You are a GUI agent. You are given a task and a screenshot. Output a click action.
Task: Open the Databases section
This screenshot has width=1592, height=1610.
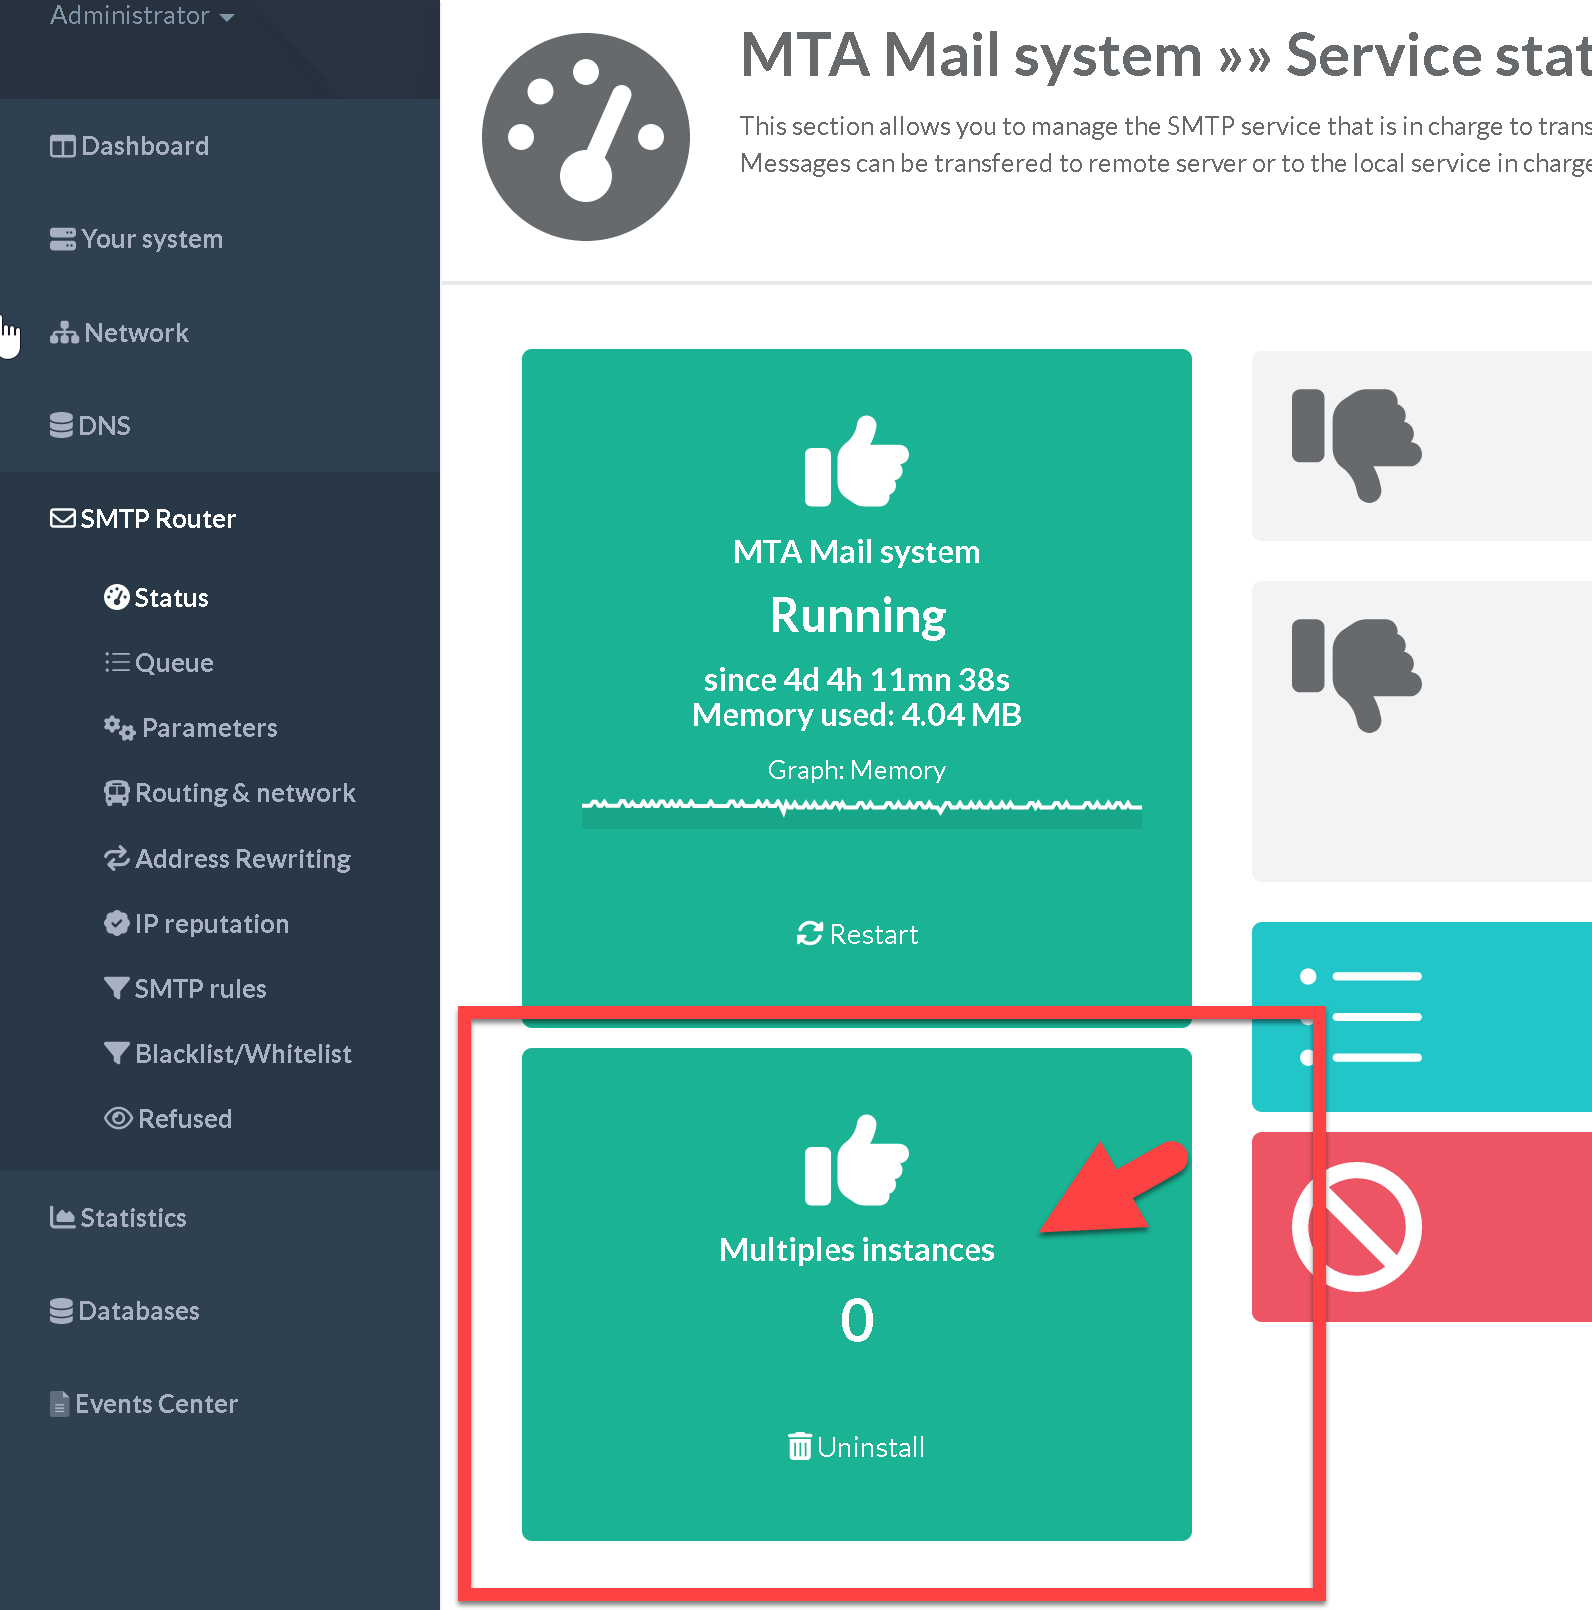tap(138, 1311)
